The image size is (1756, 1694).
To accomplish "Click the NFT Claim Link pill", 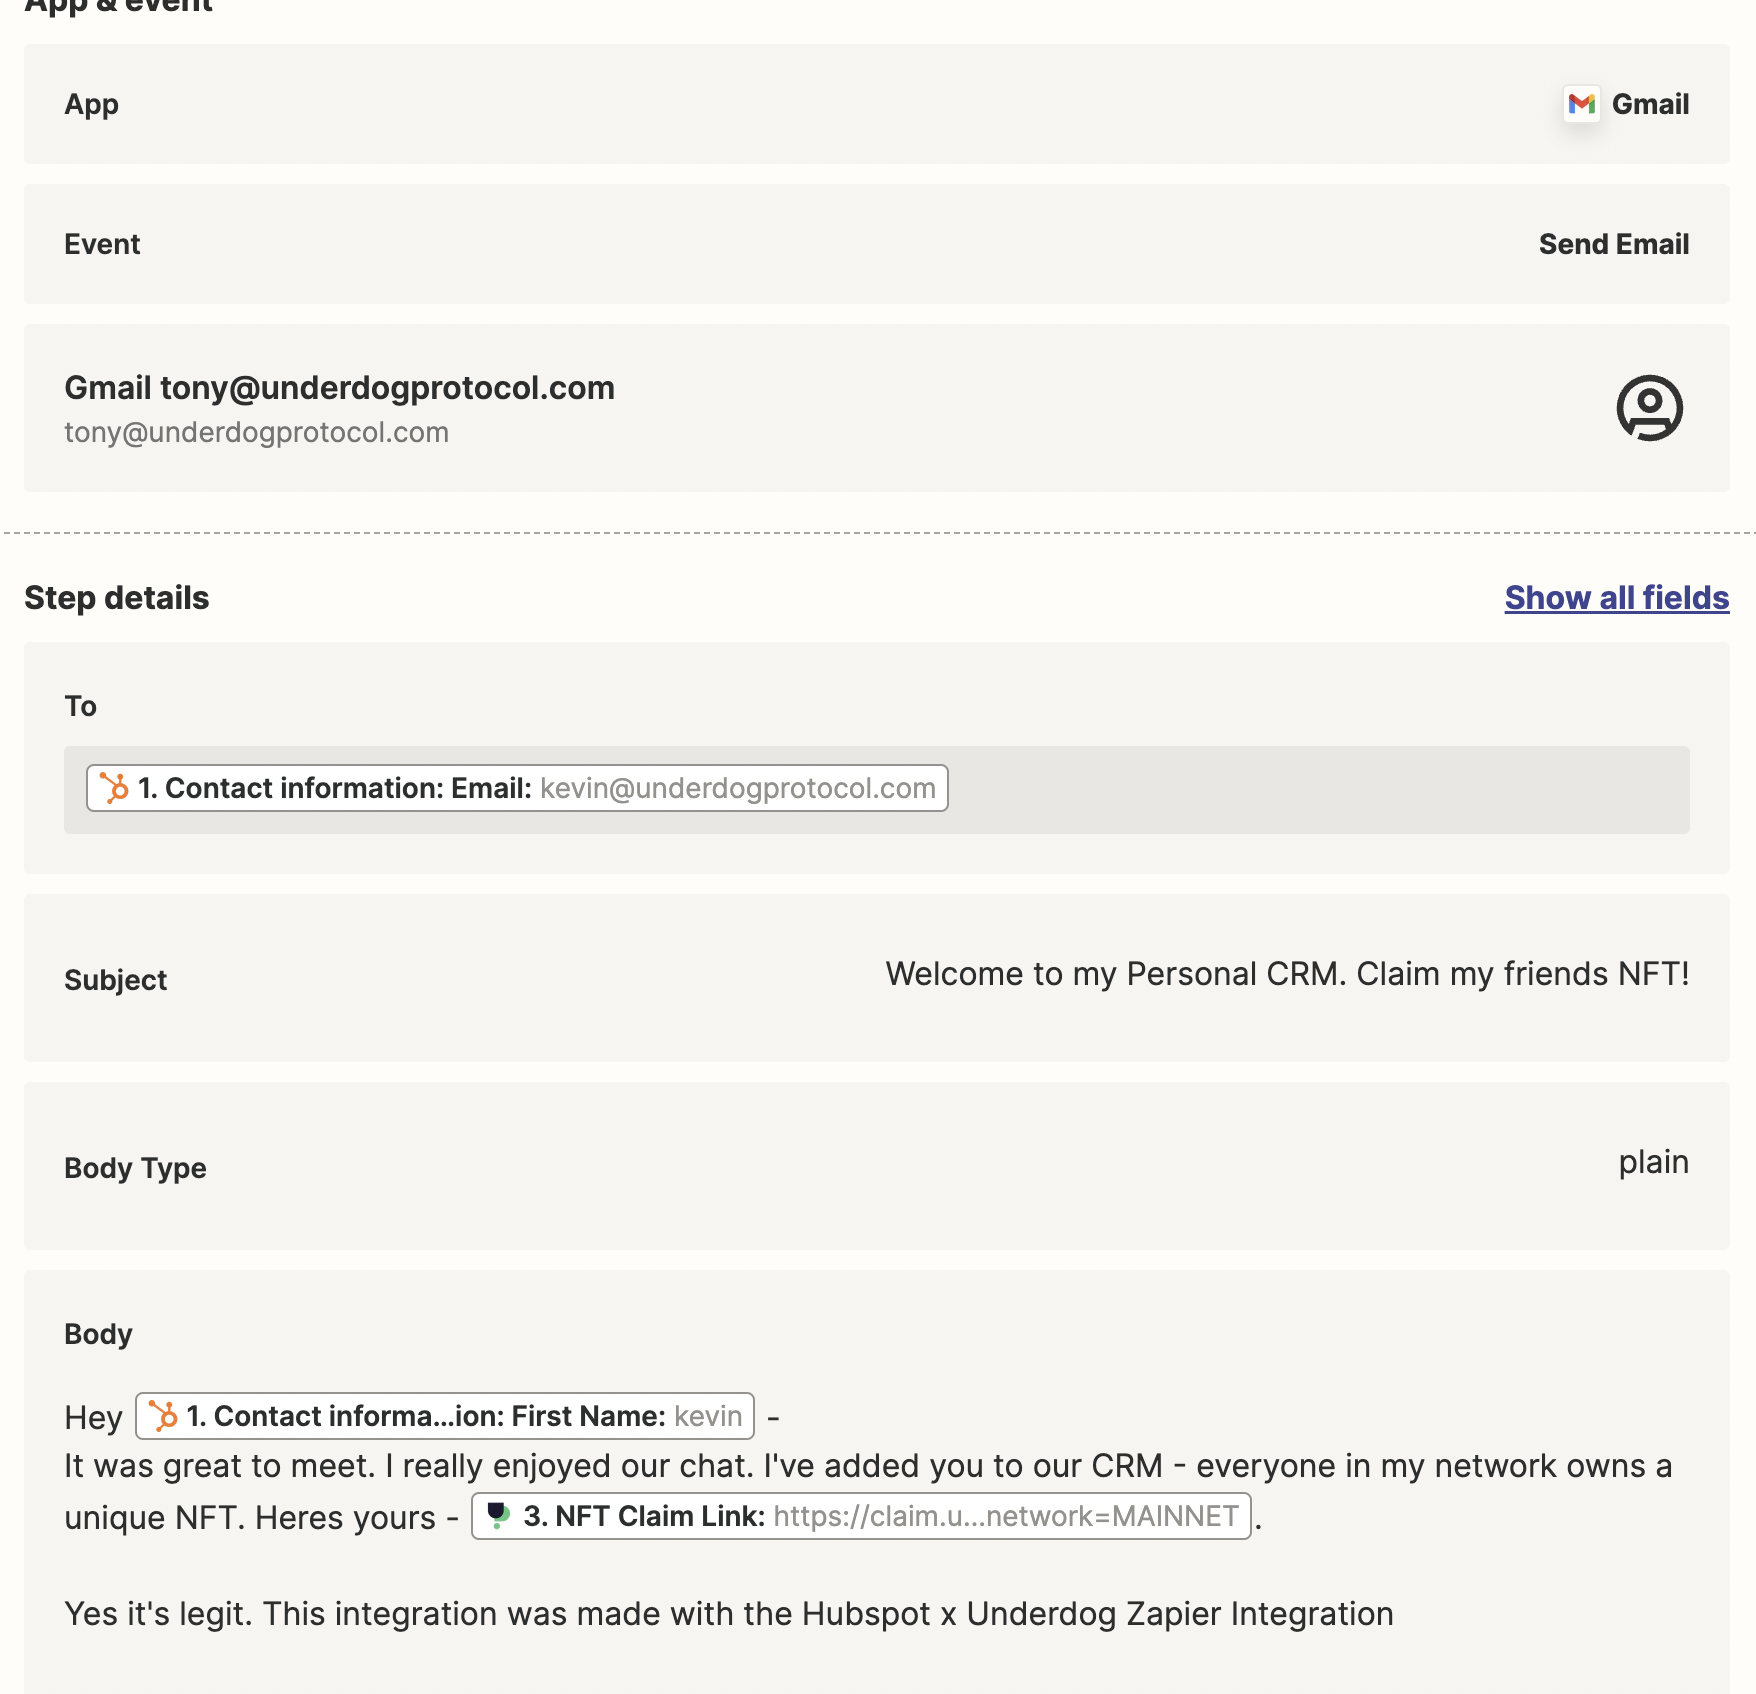I will tap(861, 1516).
